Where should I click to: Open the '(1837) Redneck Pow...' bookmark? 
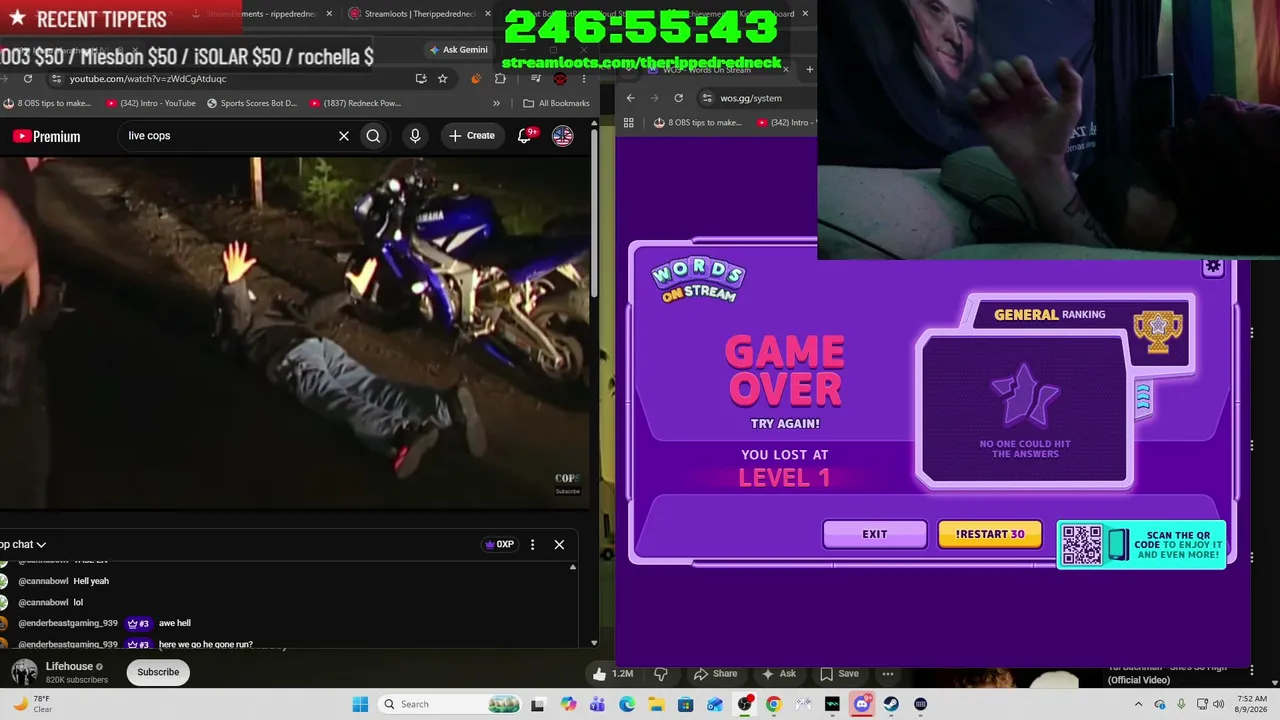pos(356,103)
